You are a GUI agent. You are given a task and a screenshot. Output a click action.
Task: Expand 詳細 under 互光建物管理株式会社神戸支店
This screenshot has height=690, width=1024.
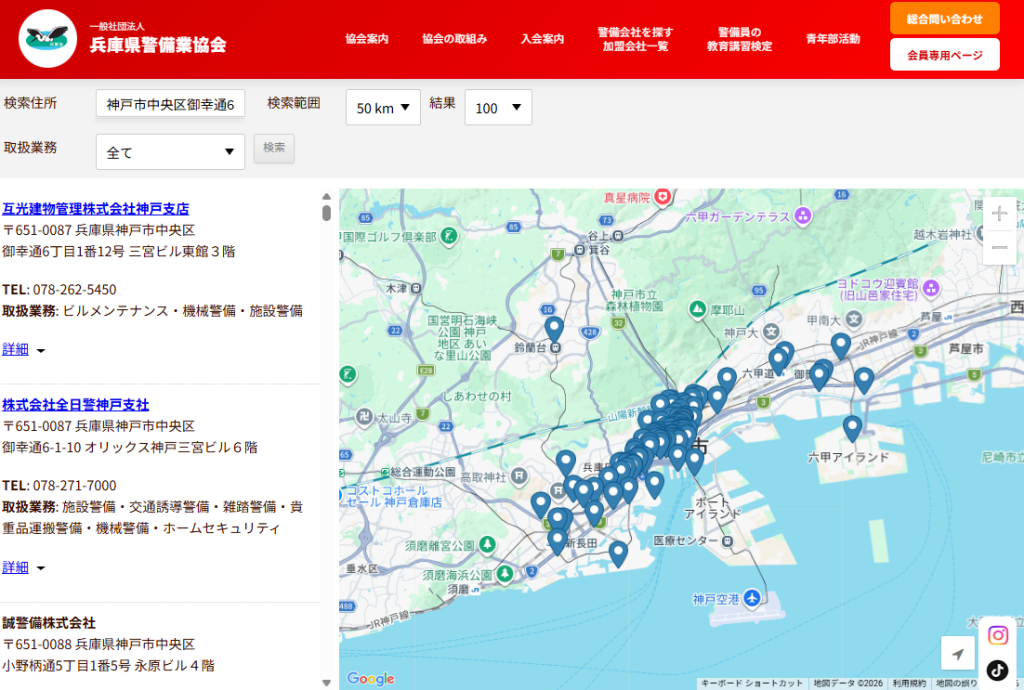tap(24, 349)
